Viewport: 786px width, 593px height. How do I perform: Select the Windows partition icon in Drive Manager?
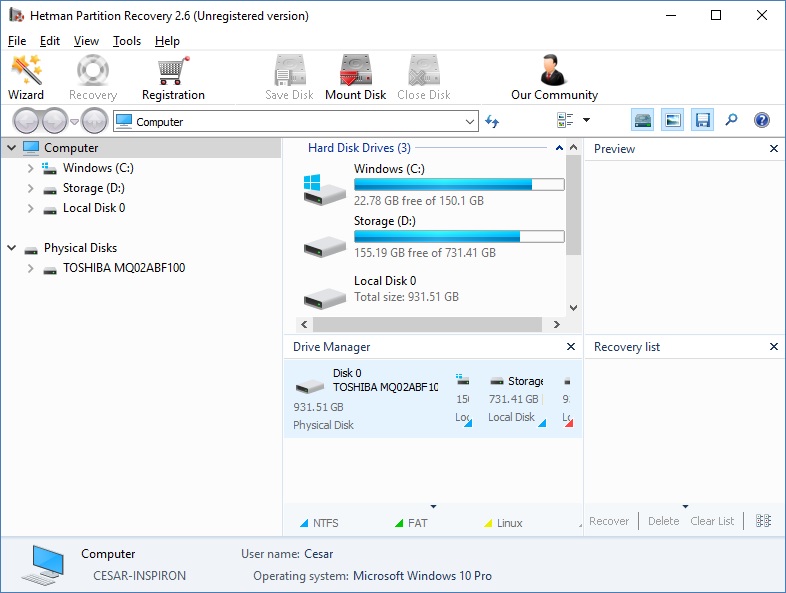tap(463, 380)
